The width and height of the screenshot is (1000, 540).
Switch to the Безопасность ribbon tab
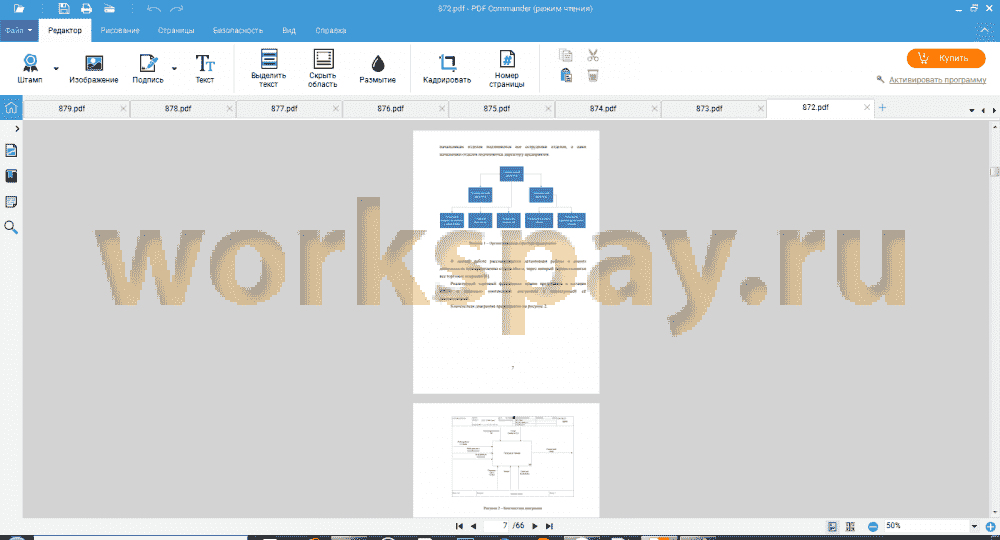pos(238,30)
